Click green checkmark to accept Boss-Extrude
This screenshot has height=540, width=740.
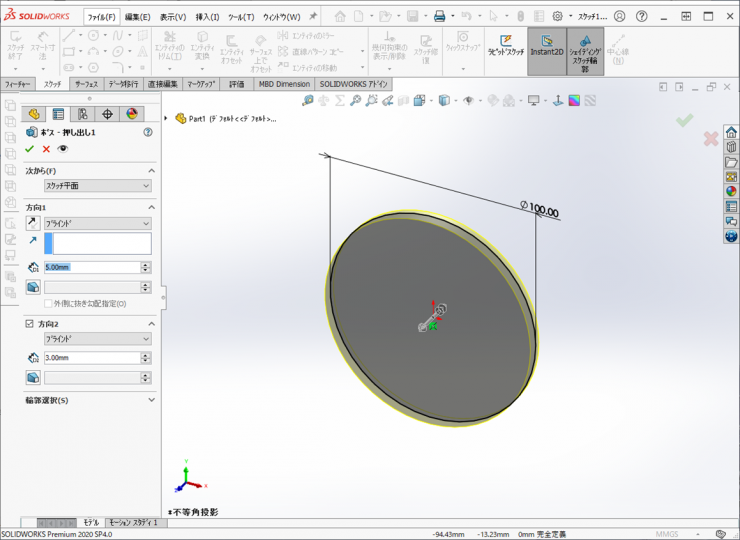(30, 149)
